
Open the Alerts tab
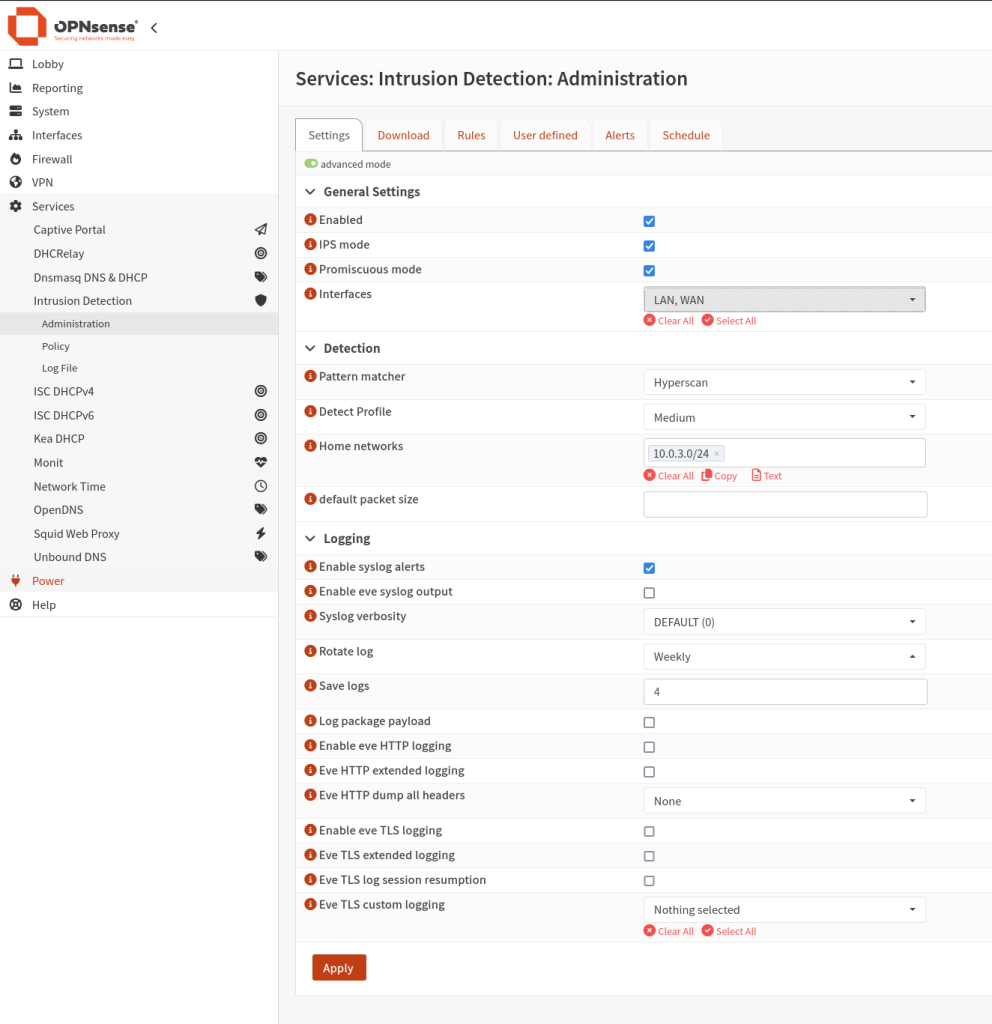(619, 135)
